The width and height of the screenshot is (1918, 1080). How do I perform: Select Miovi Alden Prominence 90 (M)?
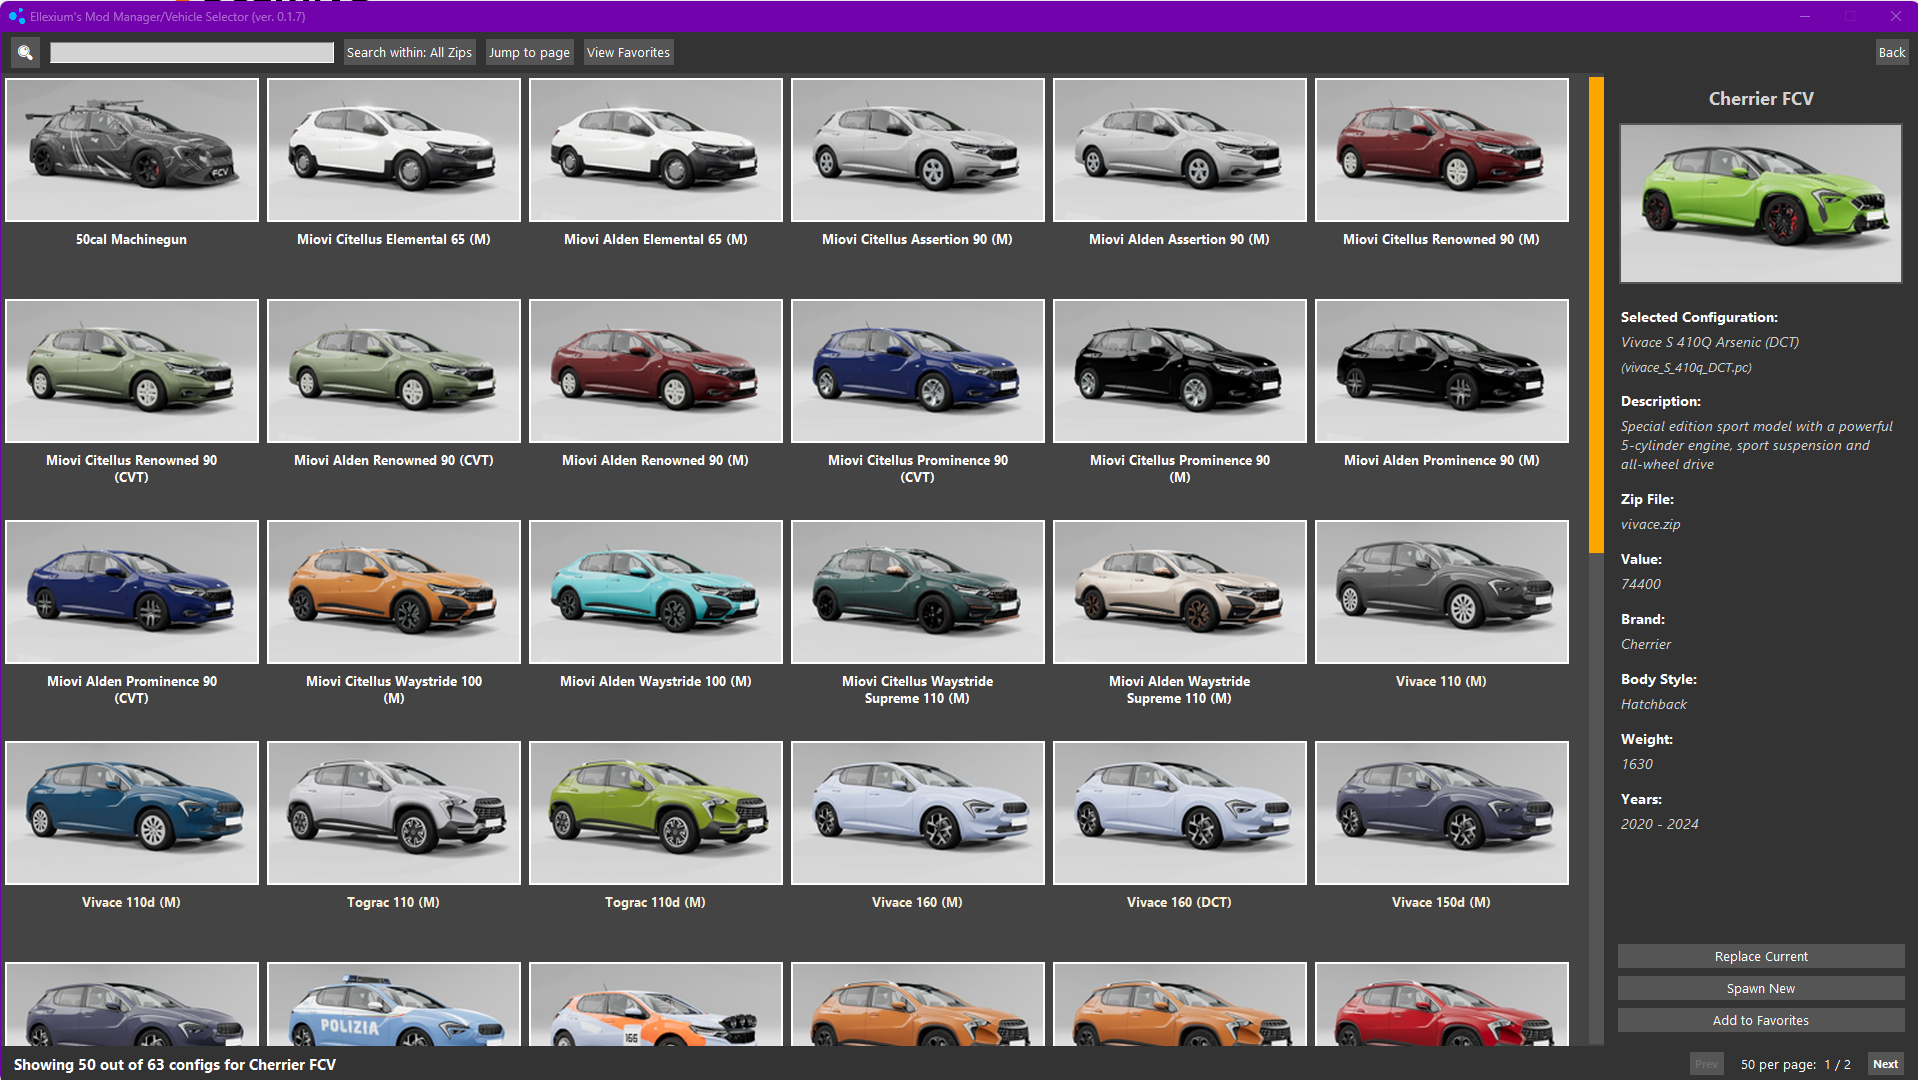[x=1442, y=371]
